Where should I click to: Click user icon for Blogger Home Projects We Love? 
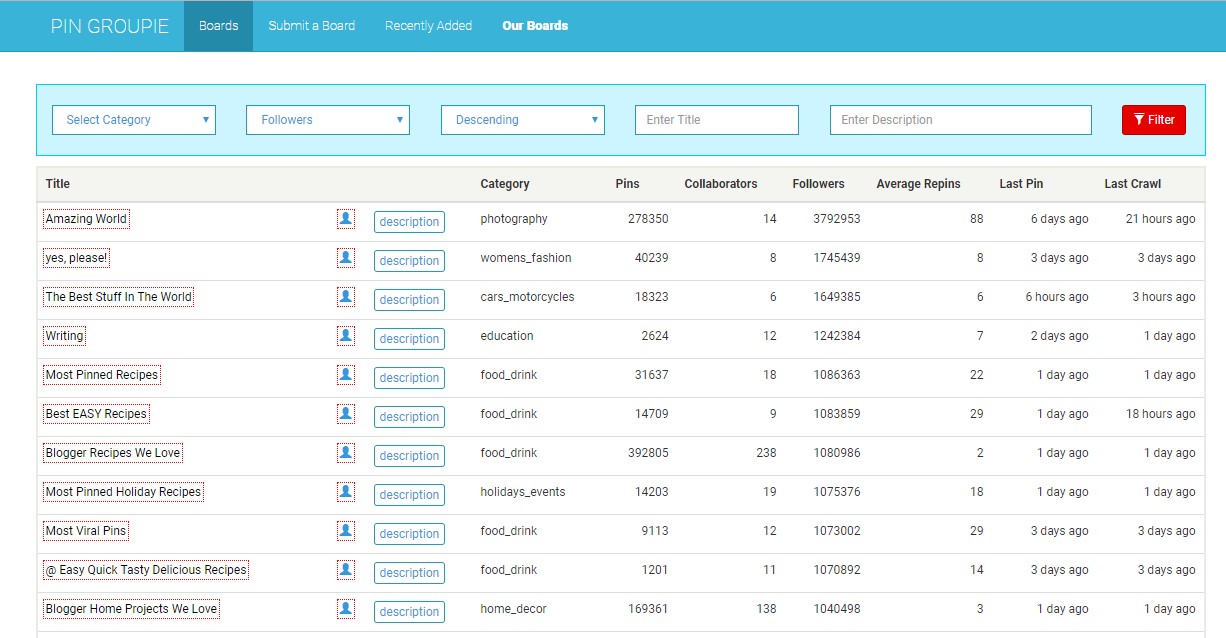(x=346, y=609)
